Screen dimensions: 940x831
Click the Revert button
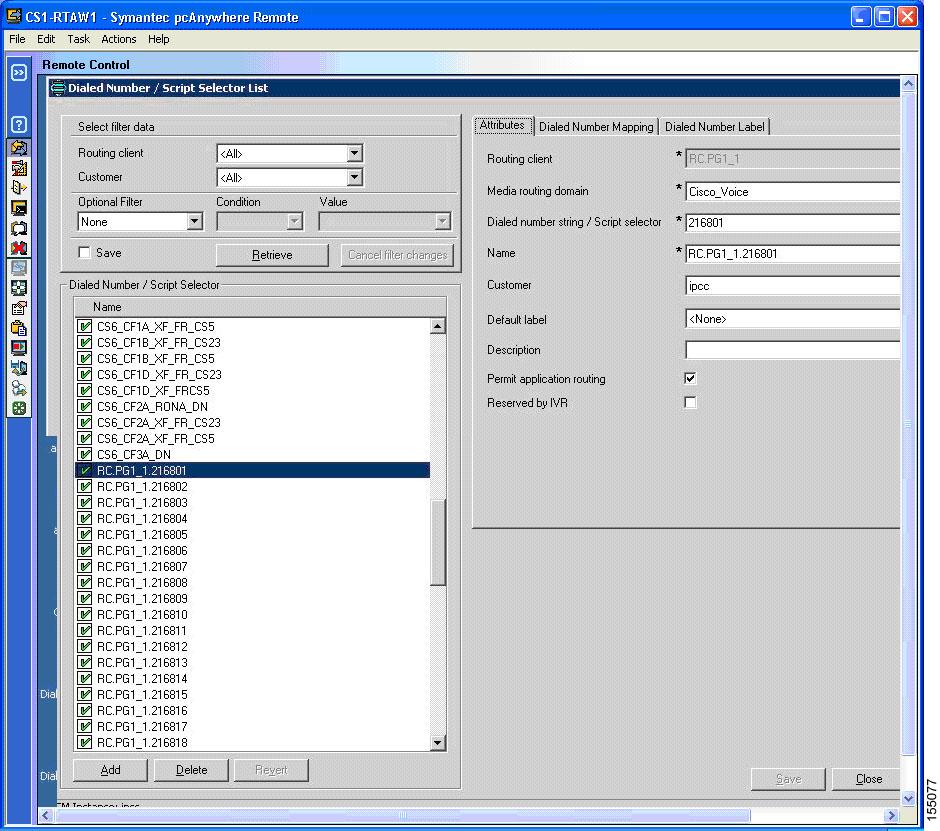click(x=271, y=770)
